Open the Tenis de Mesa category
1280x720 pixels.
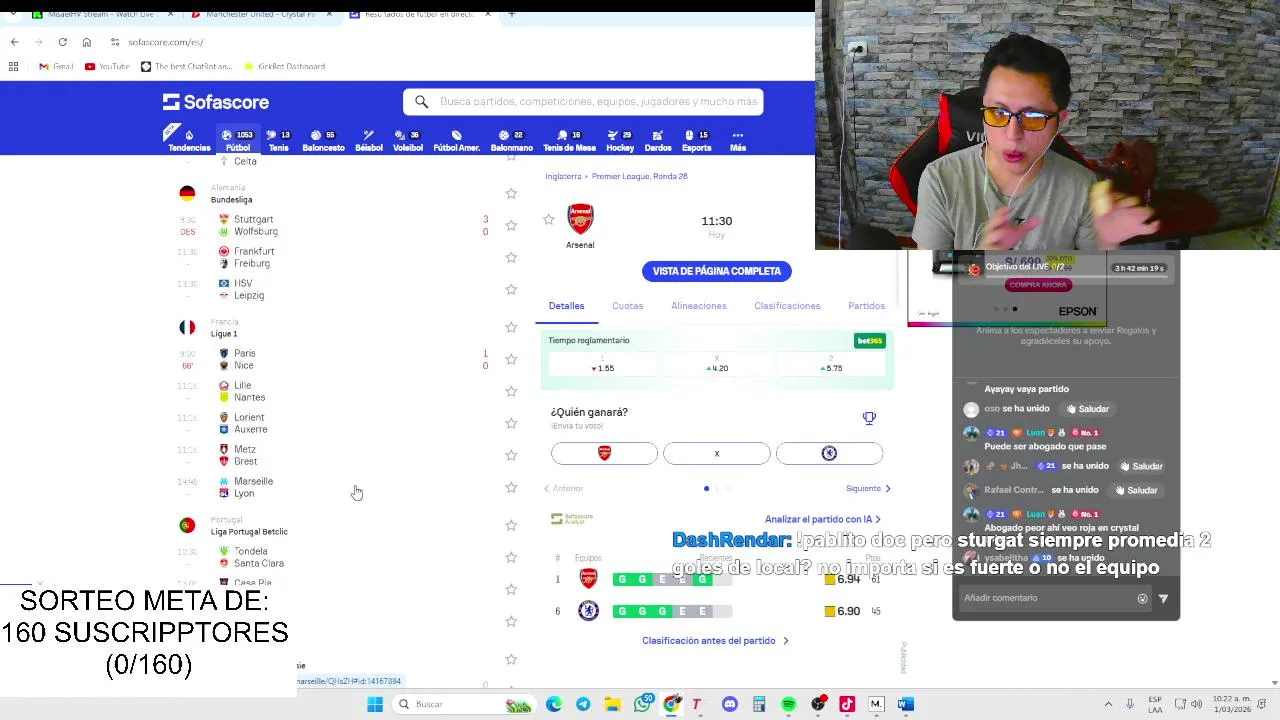coord(569,141)
